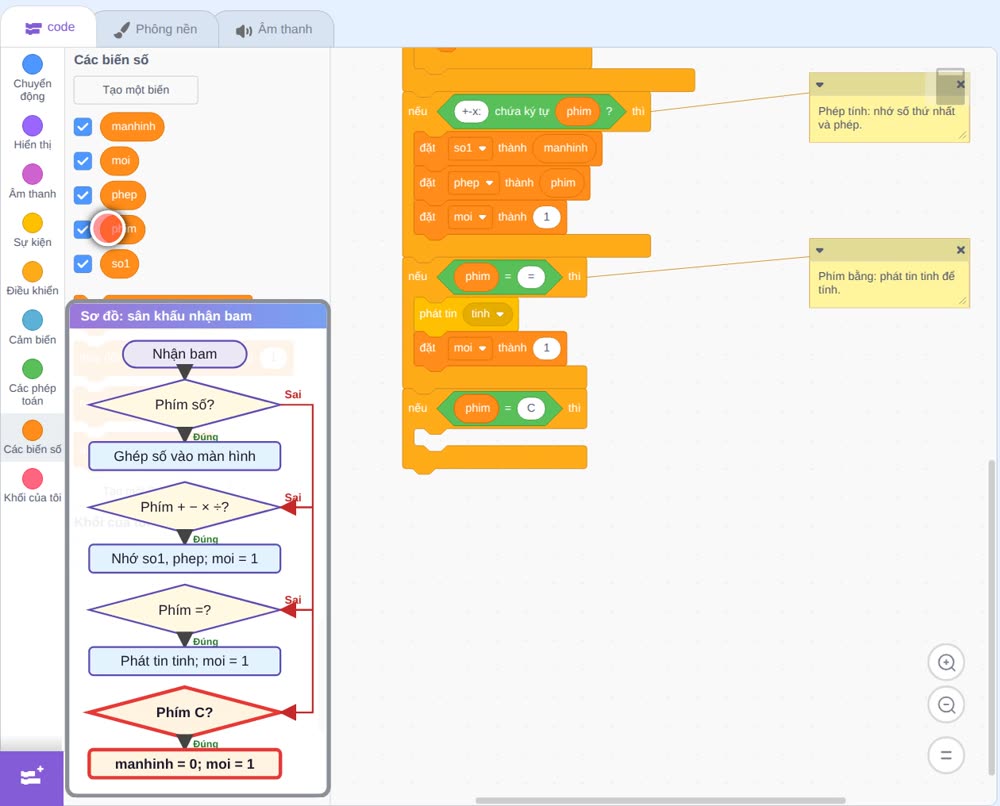Image resolution: width=1000 pixels, height=806 pixels.
Task: Reset workspace zoom with the equals button
Action: pos(946,755)
